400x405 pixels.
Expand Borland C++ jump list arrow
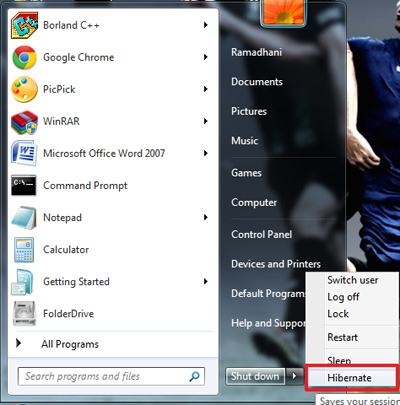pos(206,25)
